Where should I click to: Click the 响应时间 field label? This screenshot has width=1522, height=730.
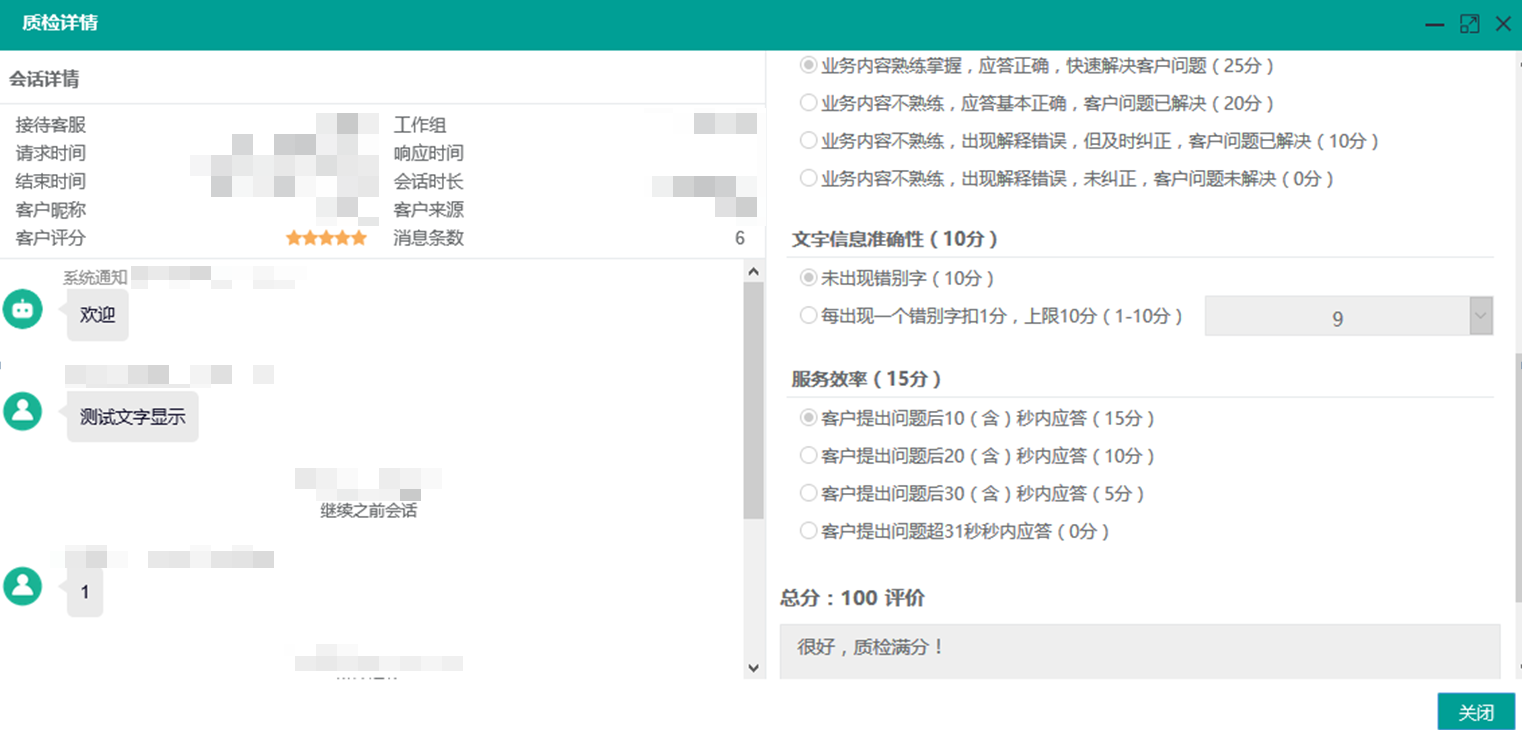(429, 153)
